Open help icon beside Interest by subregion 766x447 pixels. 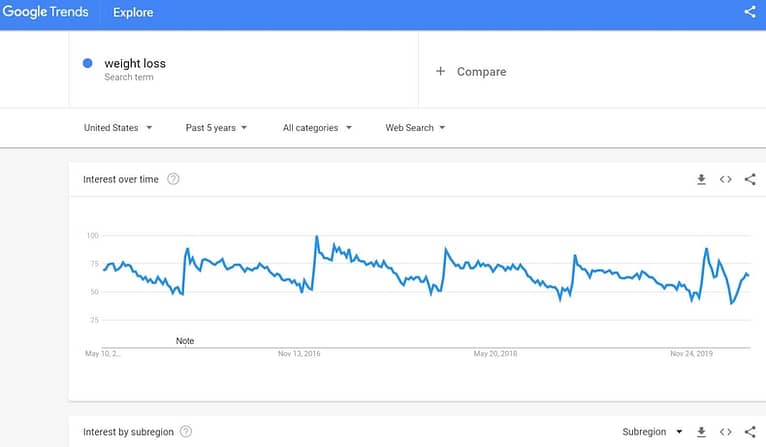(186, 431)
